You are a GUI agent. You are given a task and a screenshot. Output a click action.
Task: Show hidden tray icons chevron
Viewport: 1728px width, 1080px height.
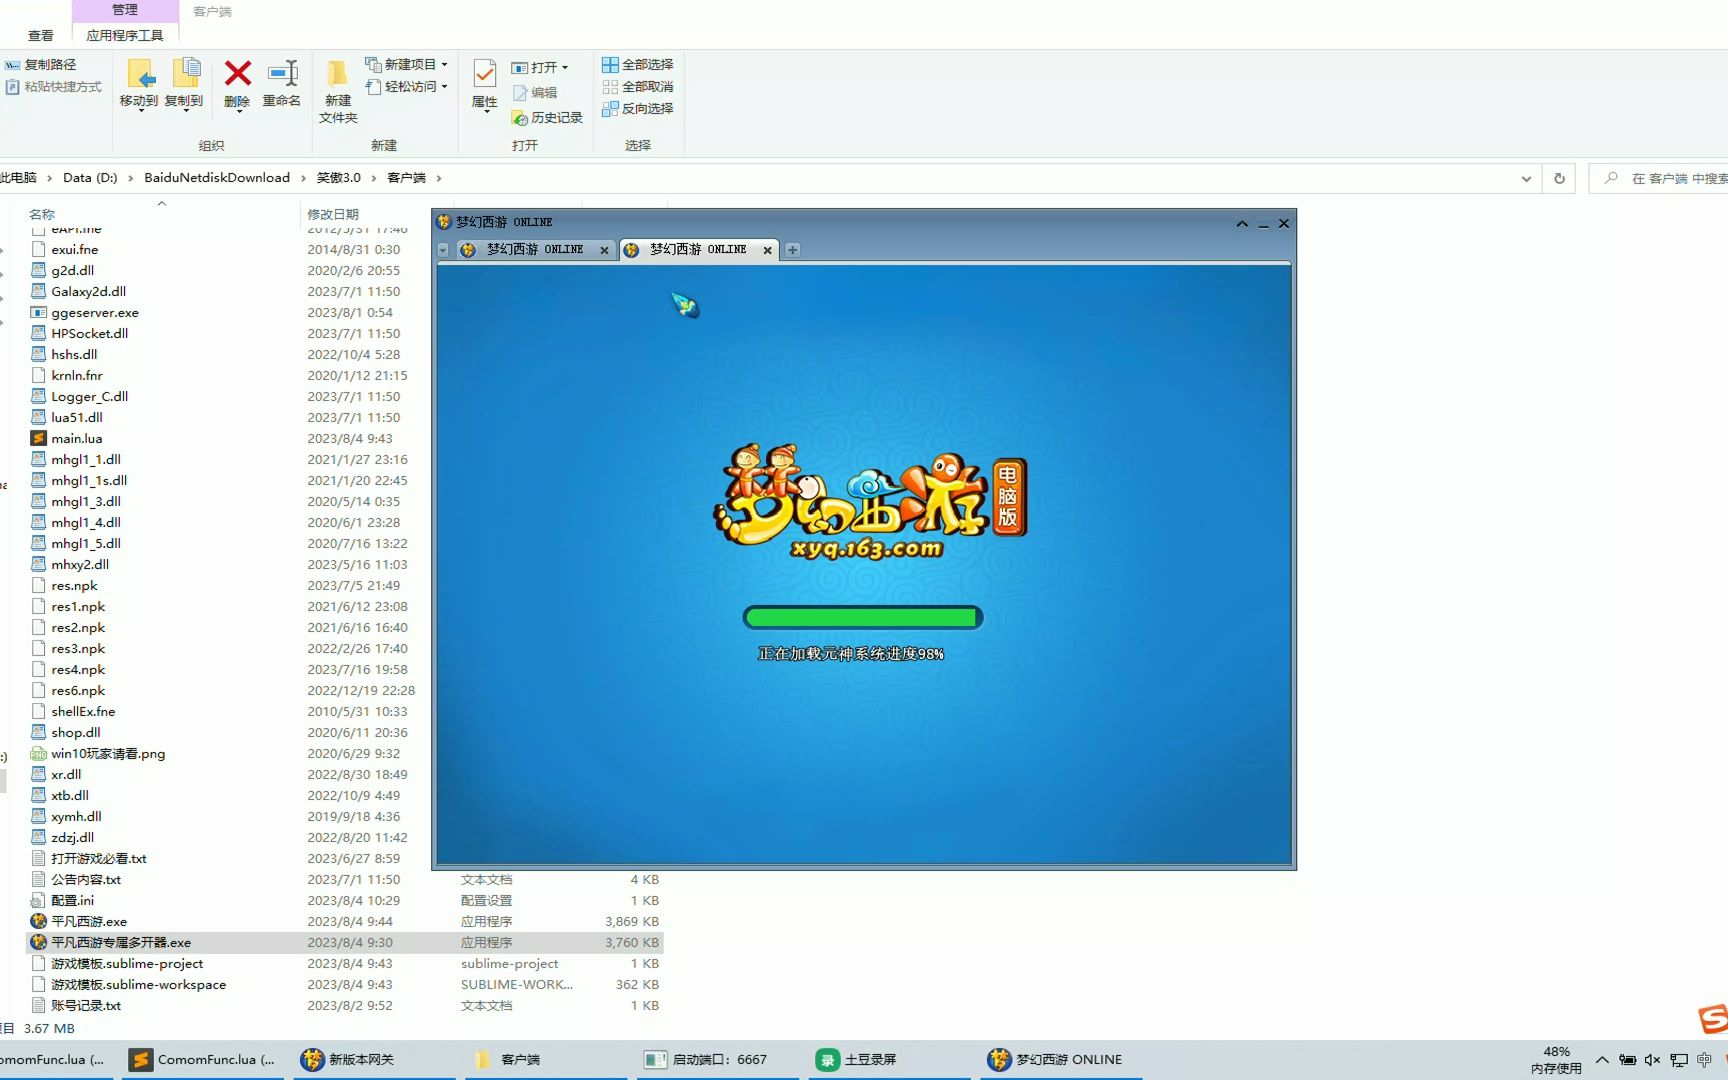coord(1602,1060)
